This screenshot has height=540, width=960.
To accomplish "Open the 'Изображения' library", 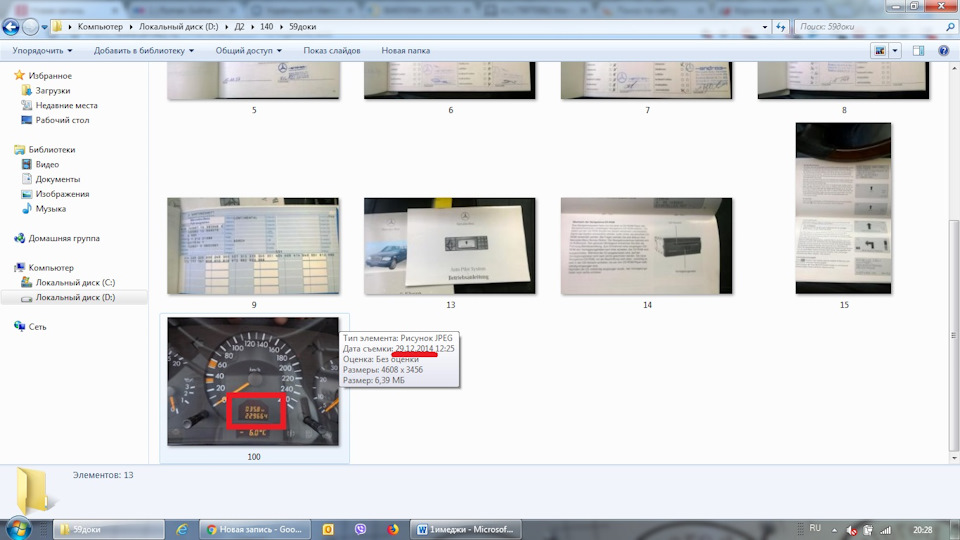I will click(x=62, y=193).
